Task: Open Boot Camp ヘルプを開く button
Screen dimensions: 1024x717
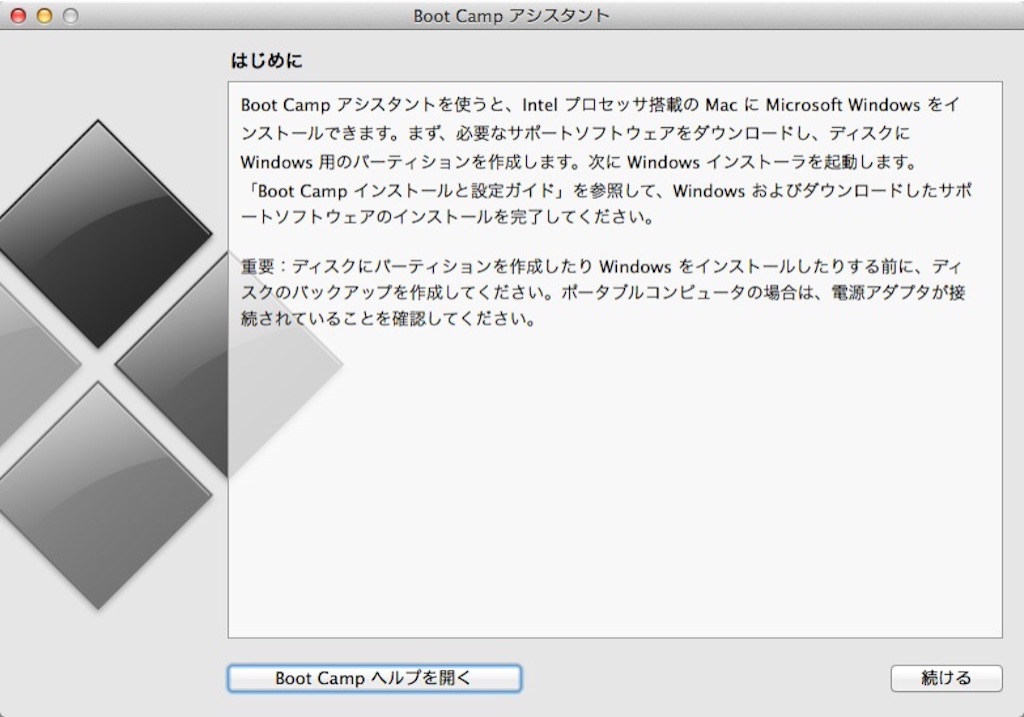Action: click(x=374, y=678)
